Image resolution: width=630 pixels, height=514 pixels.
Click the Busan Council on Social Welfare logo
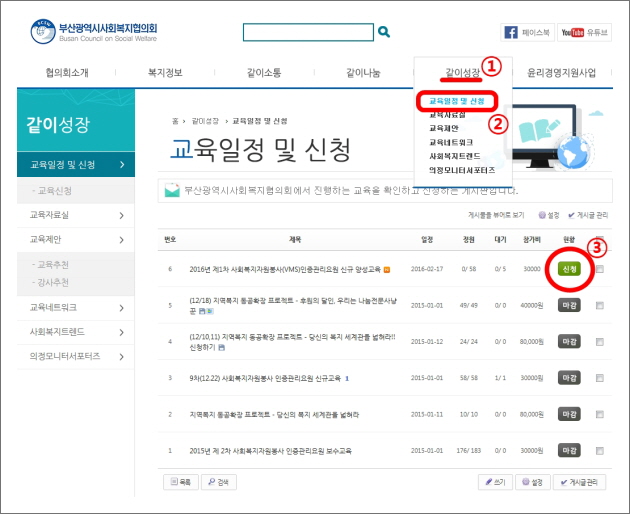coord(94,31)
